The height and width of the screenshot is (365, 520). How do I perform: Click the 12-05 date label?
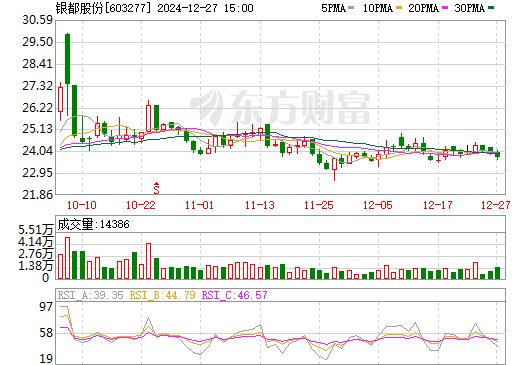pos(378,205)
